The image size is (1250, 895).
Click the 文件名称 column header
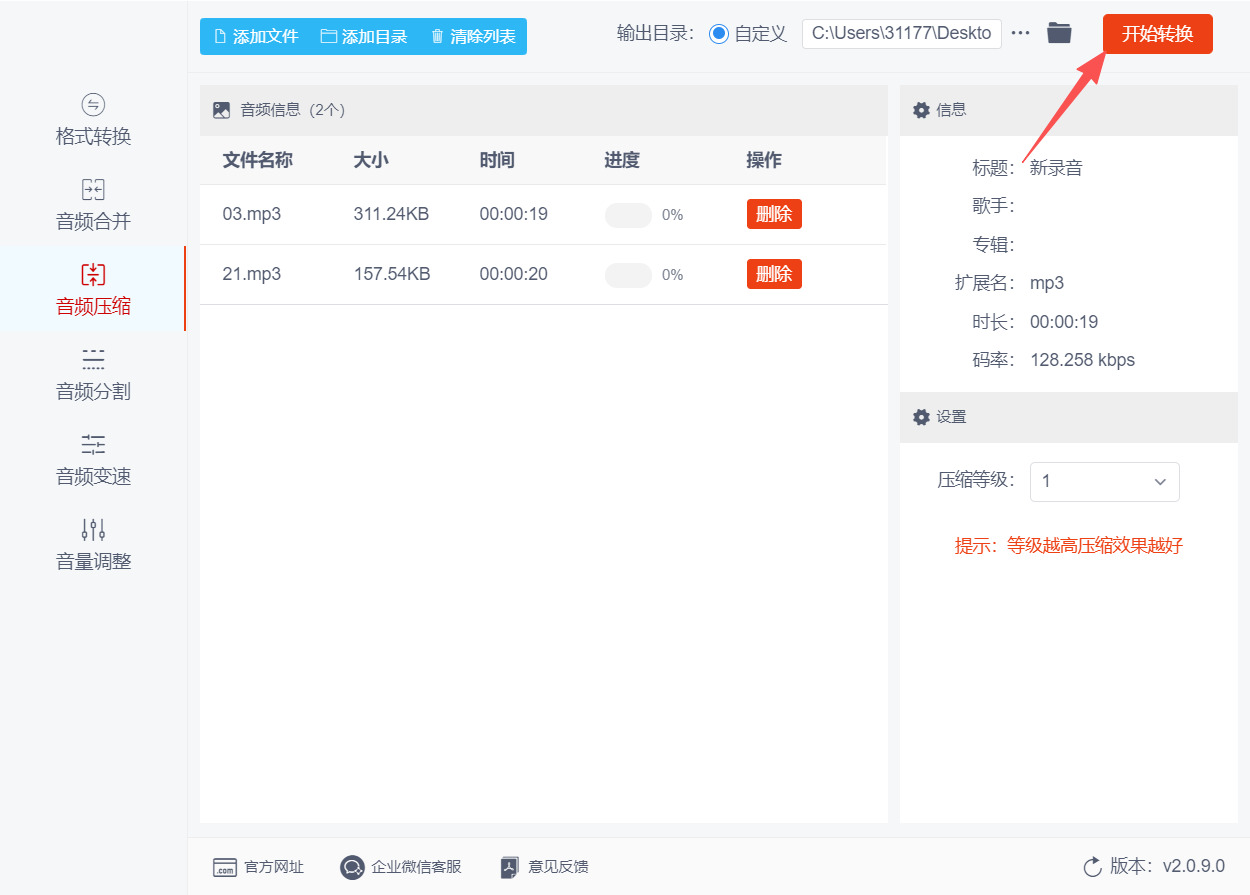257,160
